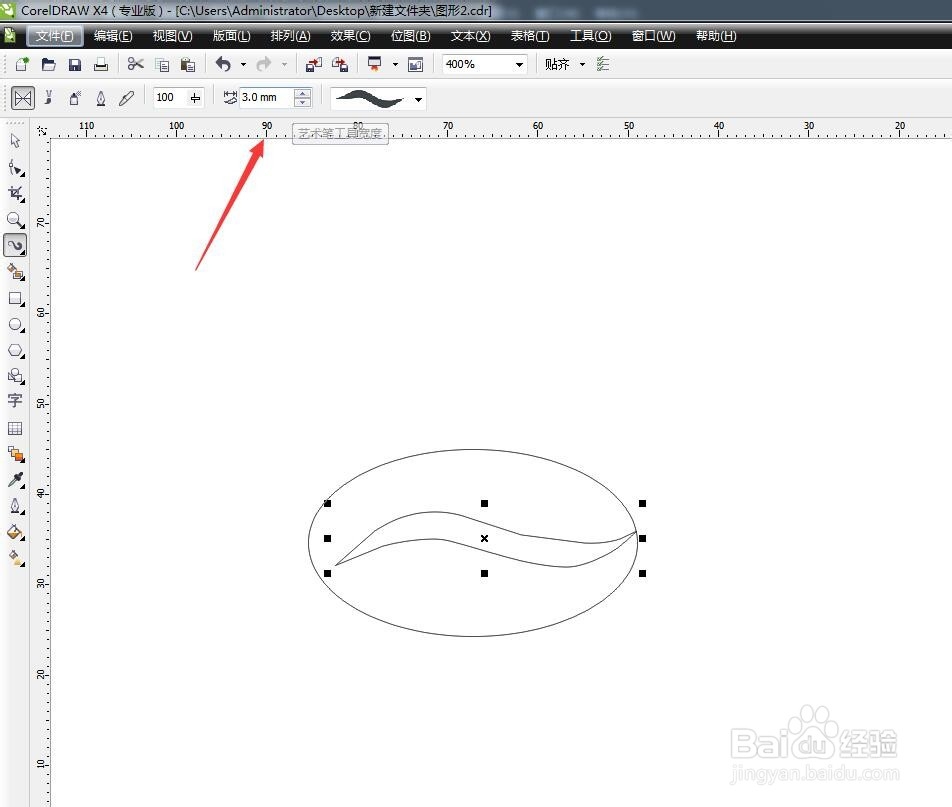The image size is (952, 807).
Task: Expand the 贴齐 snap dropdown
Action: pos(582,64)
